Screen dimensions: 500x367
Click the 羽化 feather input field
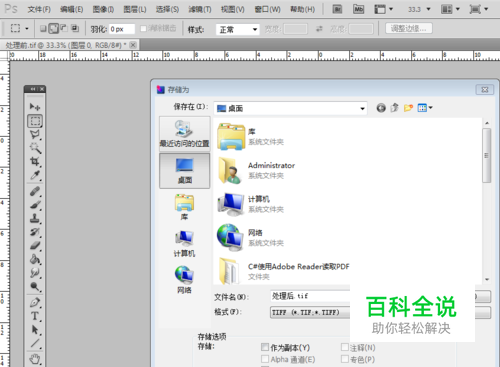click(x=122, y=29)
